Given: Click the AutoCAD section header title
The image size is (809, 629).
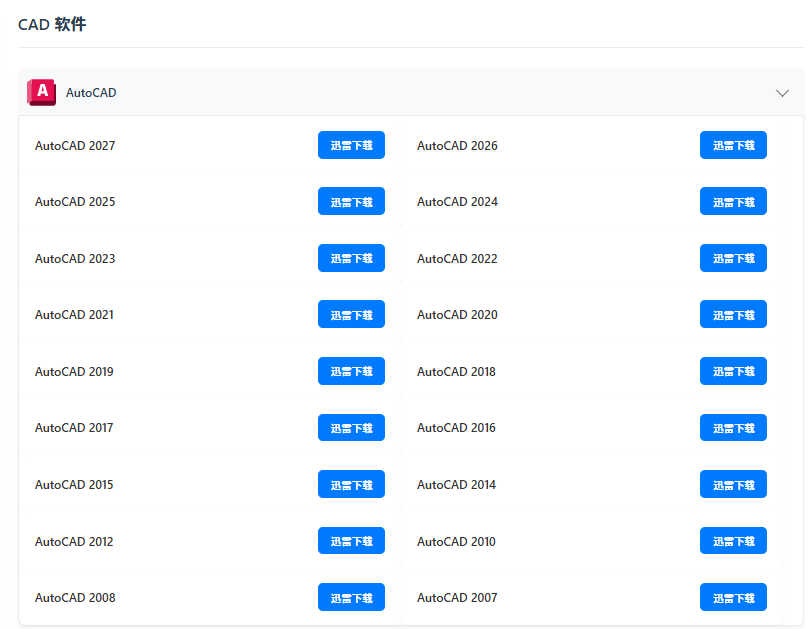Looking at the screenshot, I should pos(91,93).
